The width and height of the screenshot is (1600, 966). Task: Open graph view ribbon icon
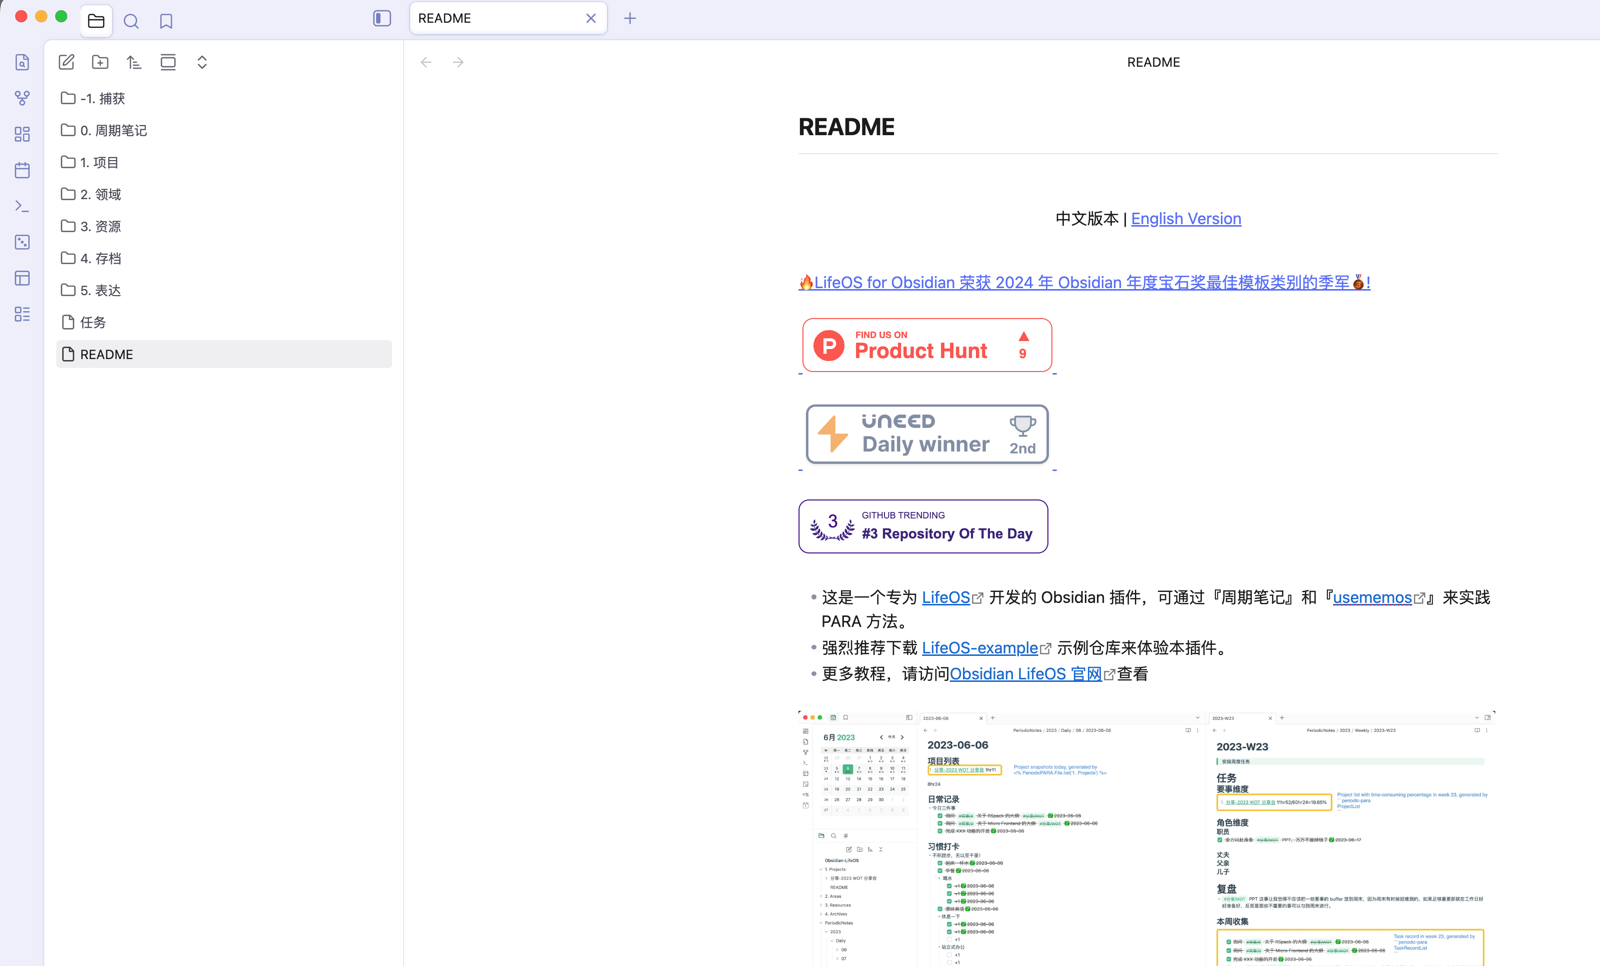22,98
